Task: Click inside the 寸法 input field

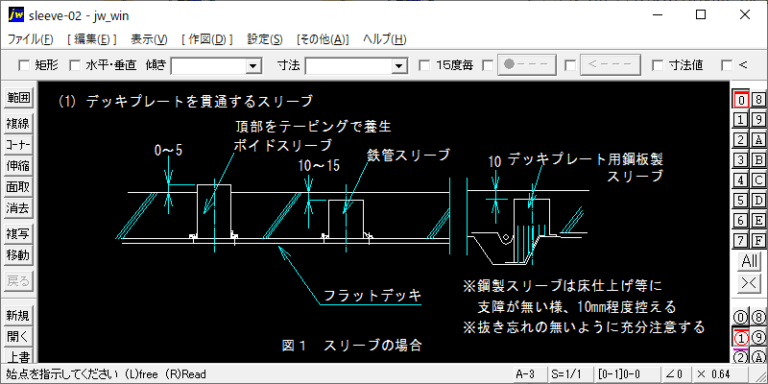Action: click(349, 65)
